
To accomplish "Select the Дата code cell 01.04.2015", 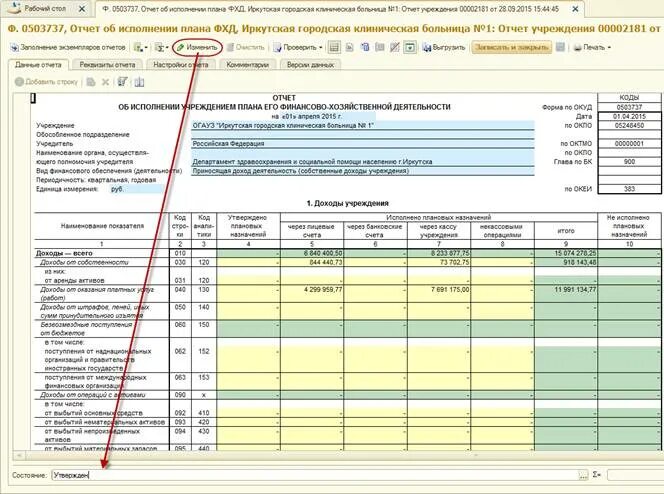I will click(629, 116).
